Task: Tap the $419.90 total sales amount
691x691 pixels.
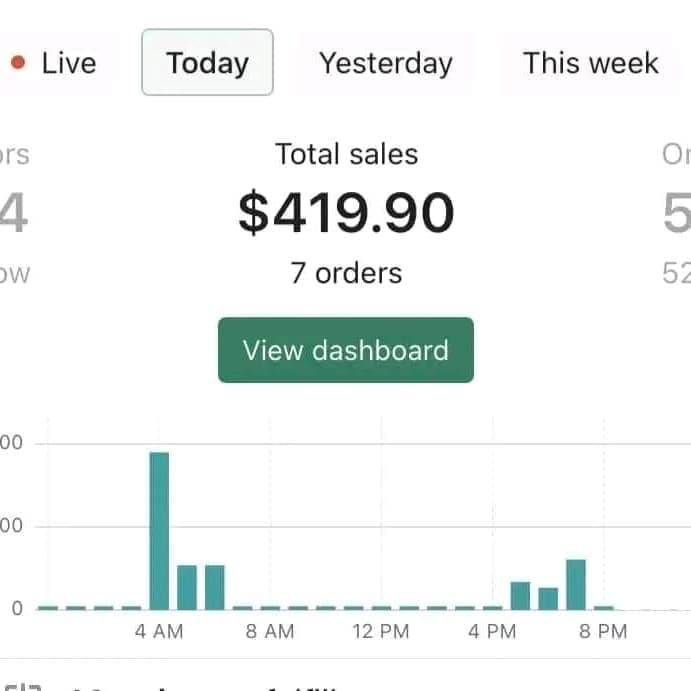Action: 346,213
